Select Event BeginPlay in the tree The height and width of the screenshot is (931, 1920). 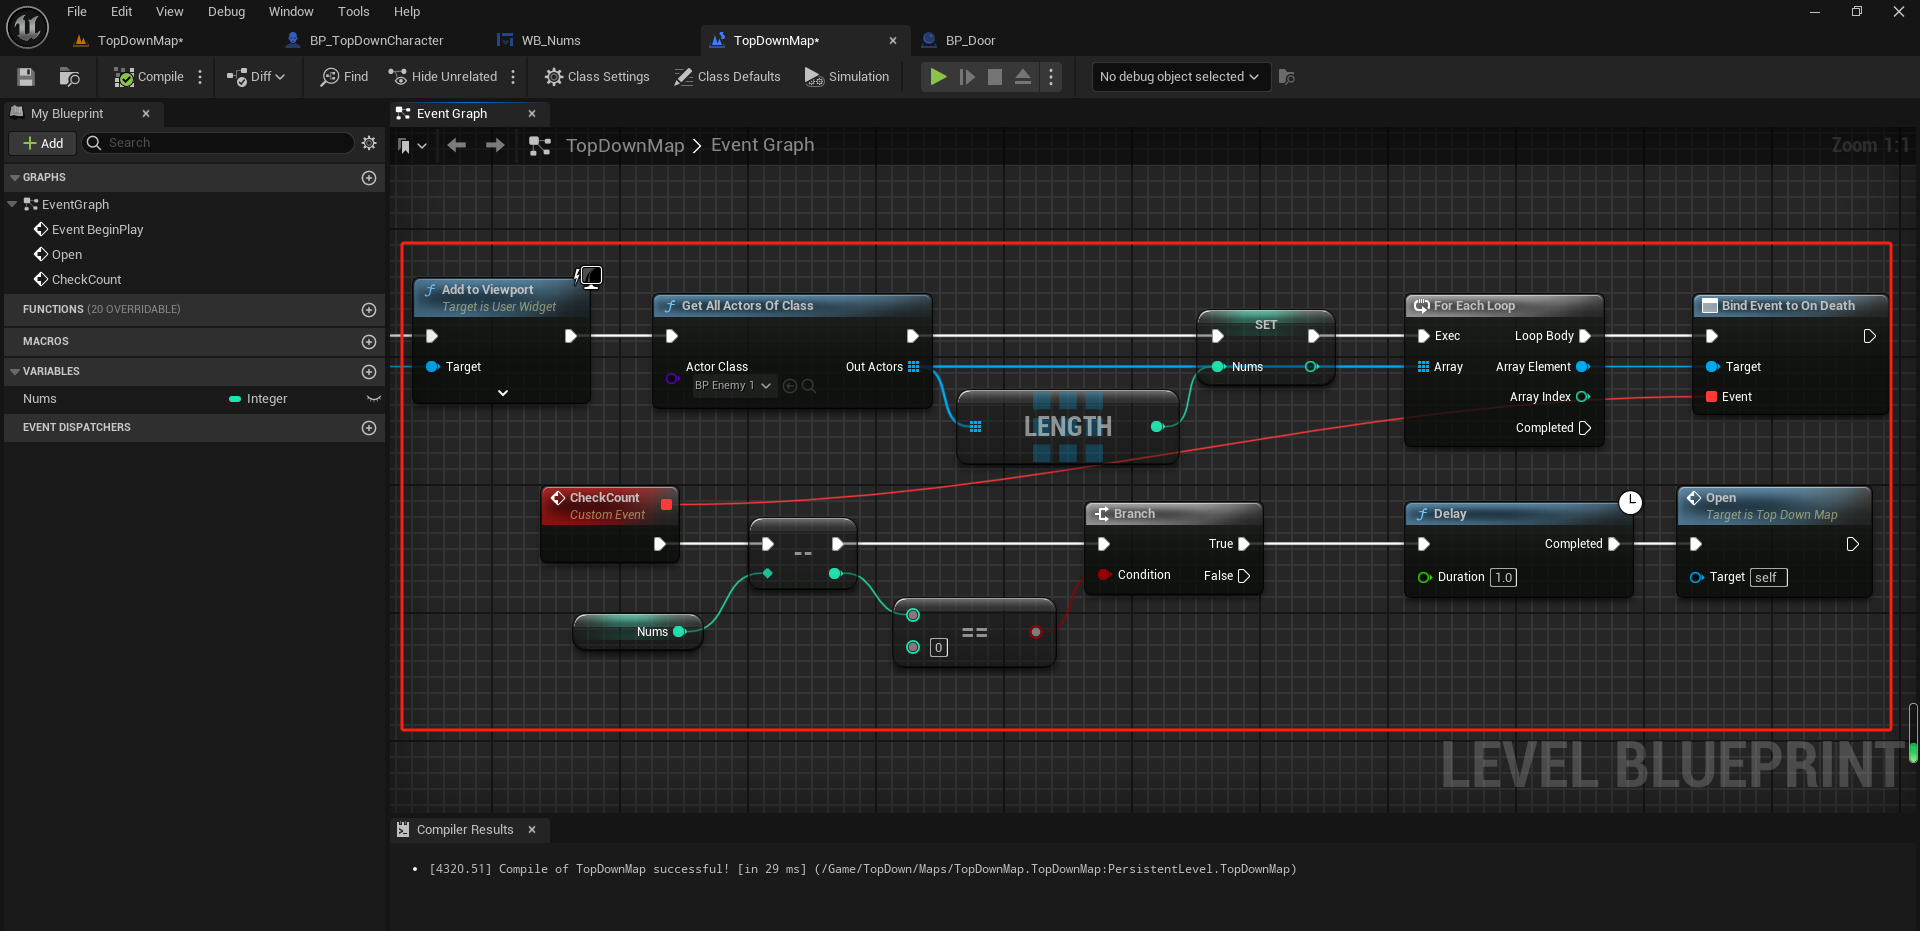97,230
